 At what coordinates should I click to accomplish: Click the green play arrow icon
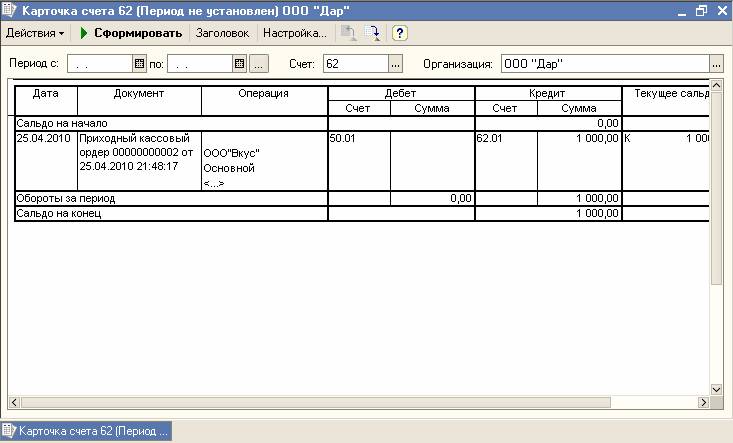(84, 33)
